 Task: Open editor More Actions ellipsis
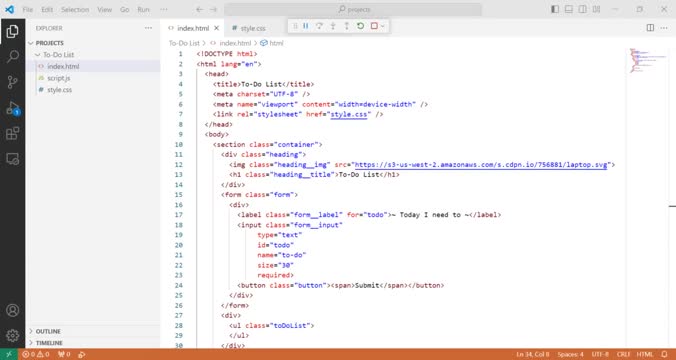(663, 28)
